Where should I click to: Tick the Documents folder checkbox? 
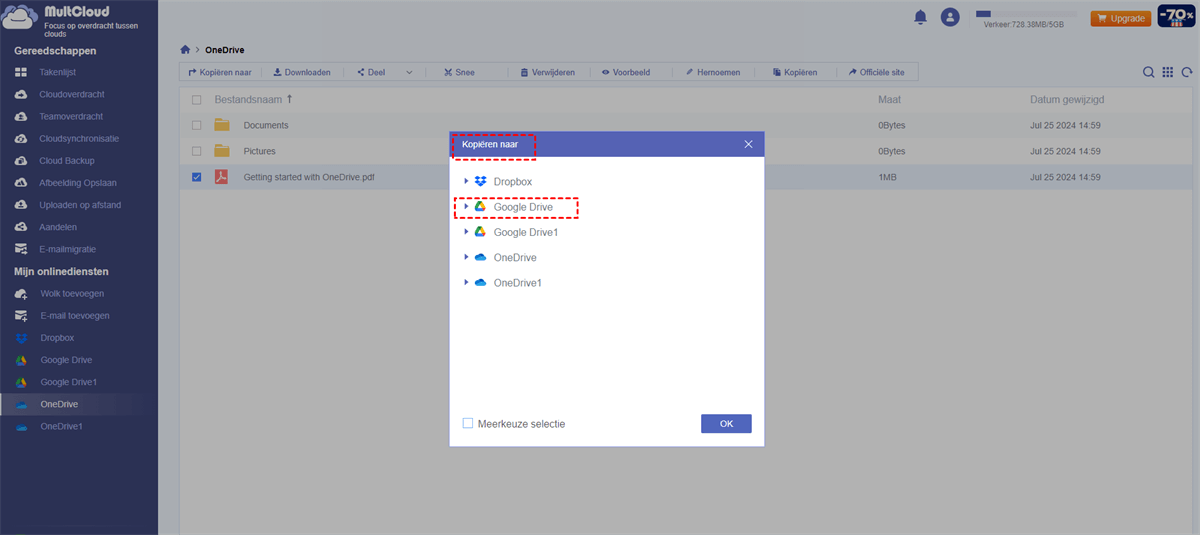coord(196,125)
